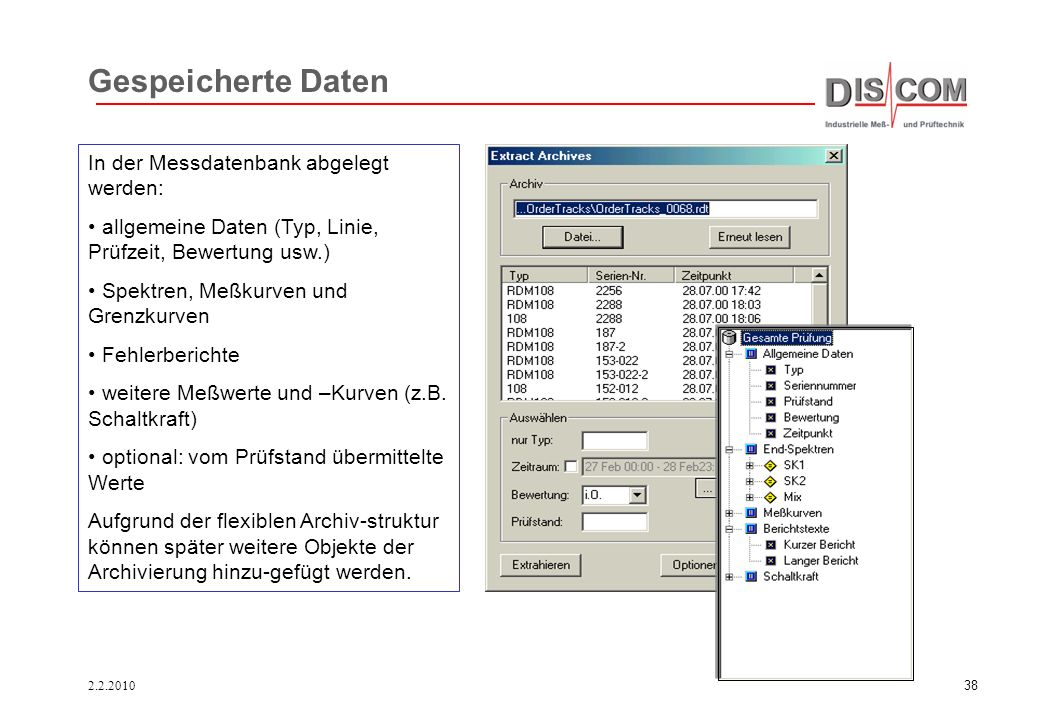Select the Berichtstexte tree label
The image size is (1040, 720).
point(796,529)
